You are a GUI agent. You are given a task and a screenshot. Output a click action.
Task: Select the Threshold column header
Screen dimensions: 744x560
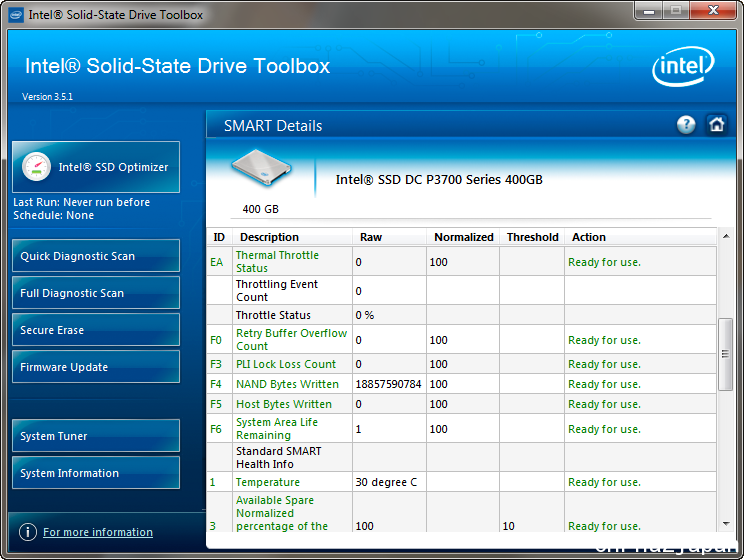[532, 237]
